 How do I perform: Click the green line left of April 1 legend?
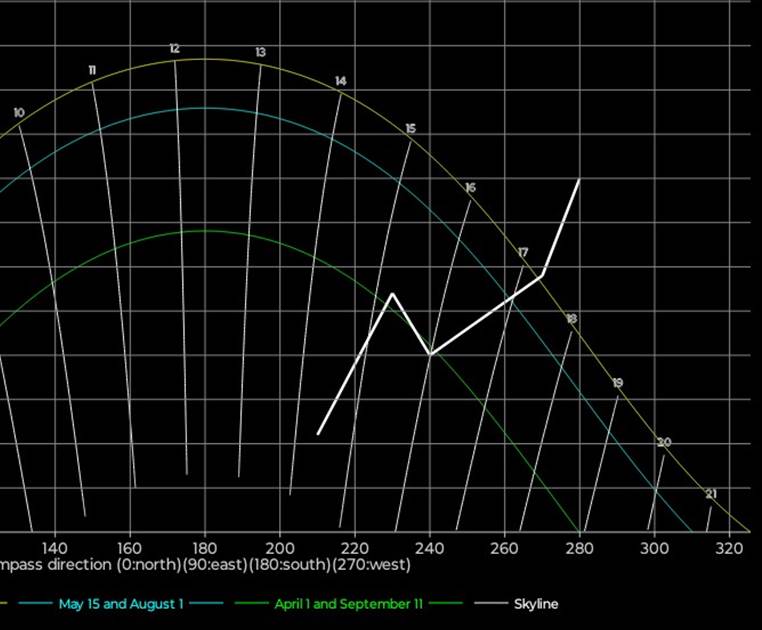point(251,604)
